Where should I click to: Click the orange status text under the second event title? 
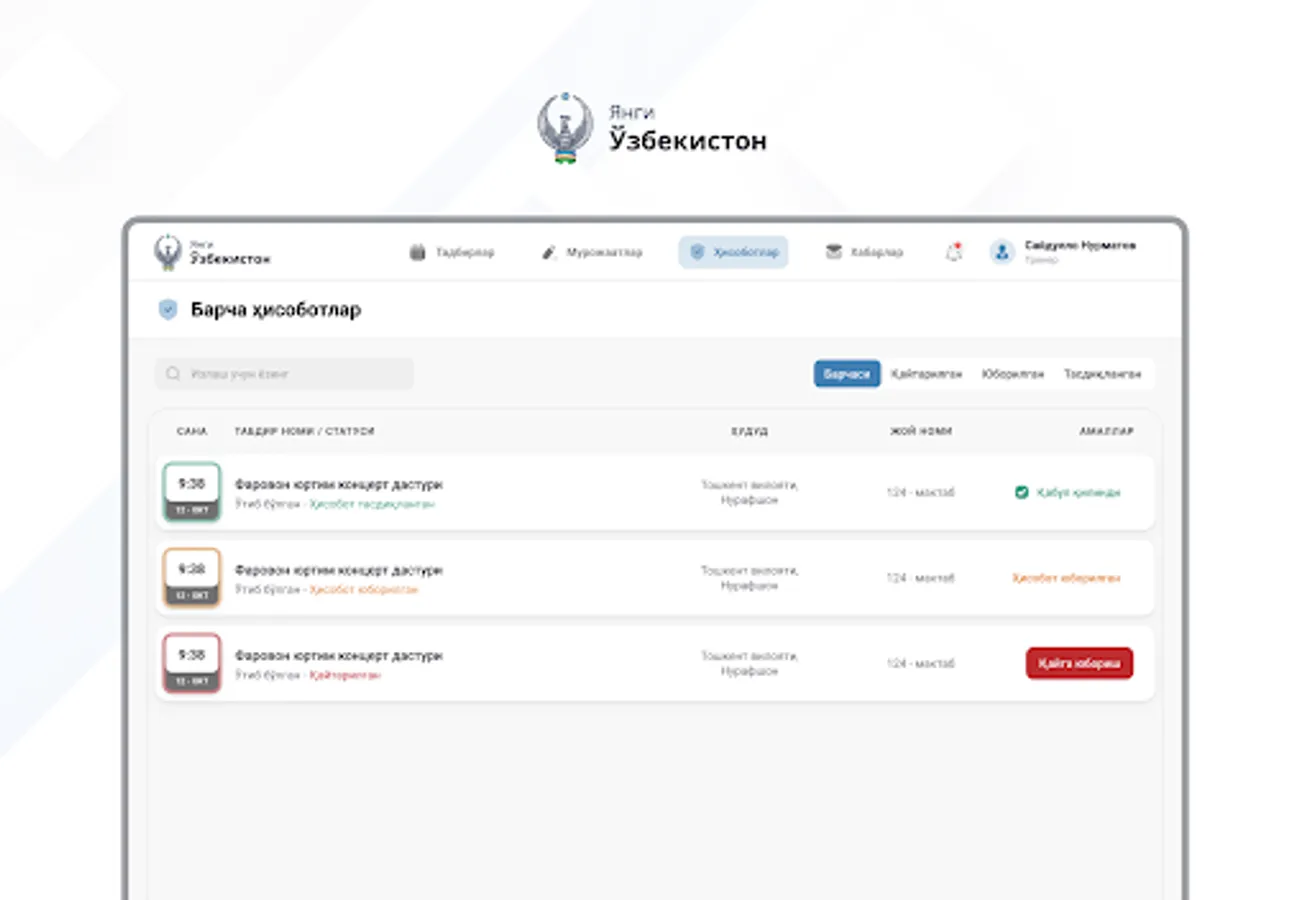coord(364,590)
